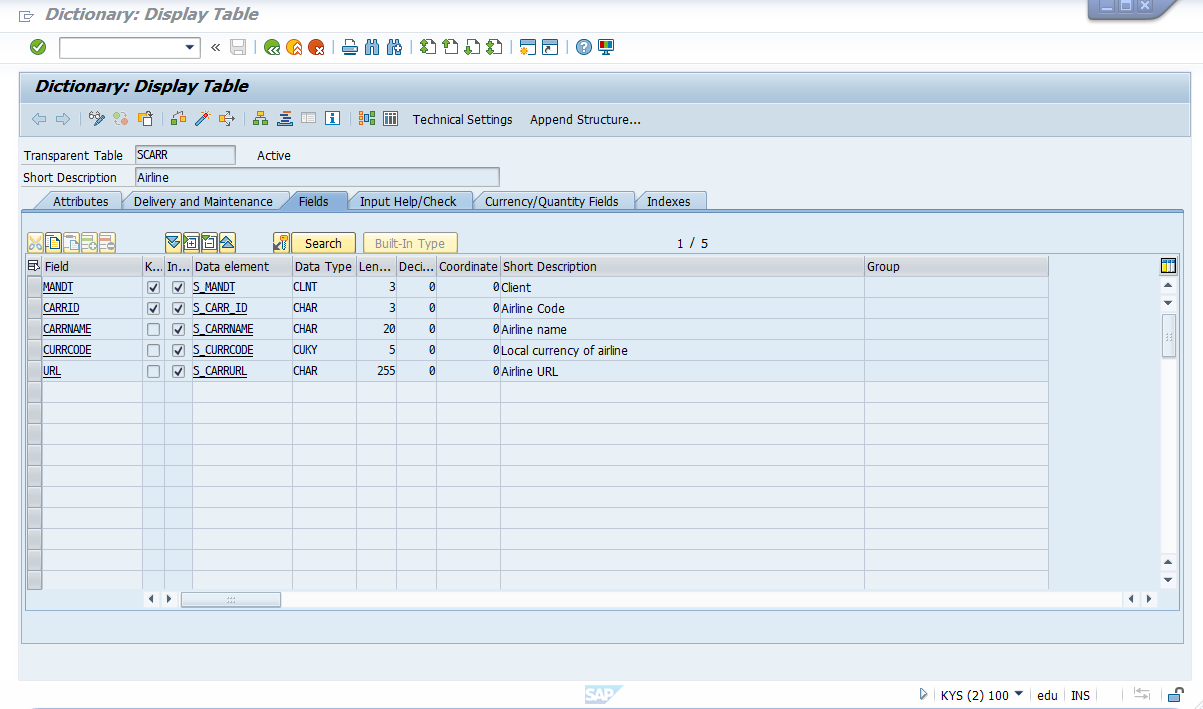Open the Input Help/Check tab
The image size is (1203, 709).
click(408, 201)
